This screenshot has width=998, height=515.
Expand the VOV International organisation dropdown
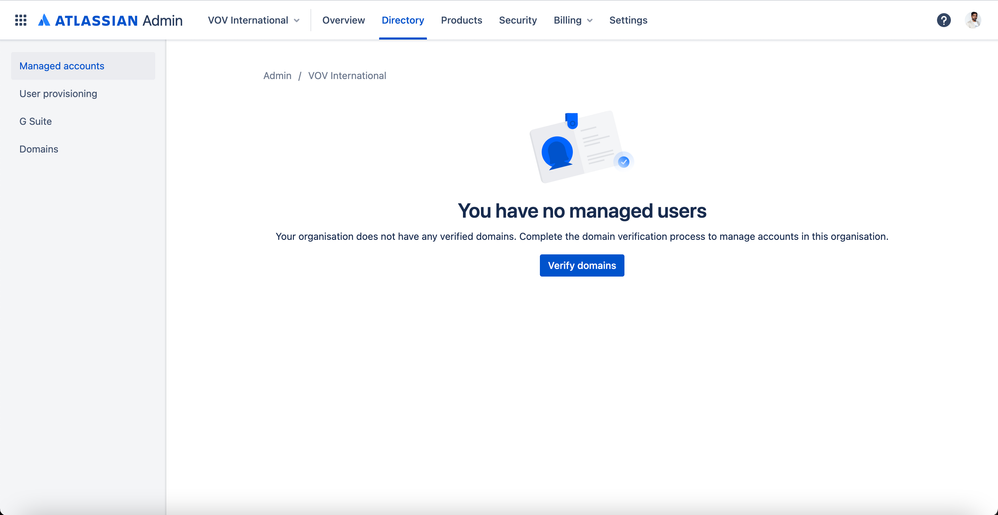[253, 20]
